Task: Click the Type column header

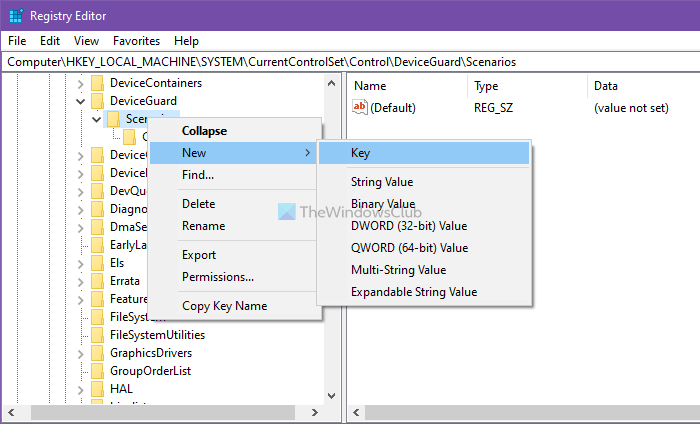Action: 486,86
